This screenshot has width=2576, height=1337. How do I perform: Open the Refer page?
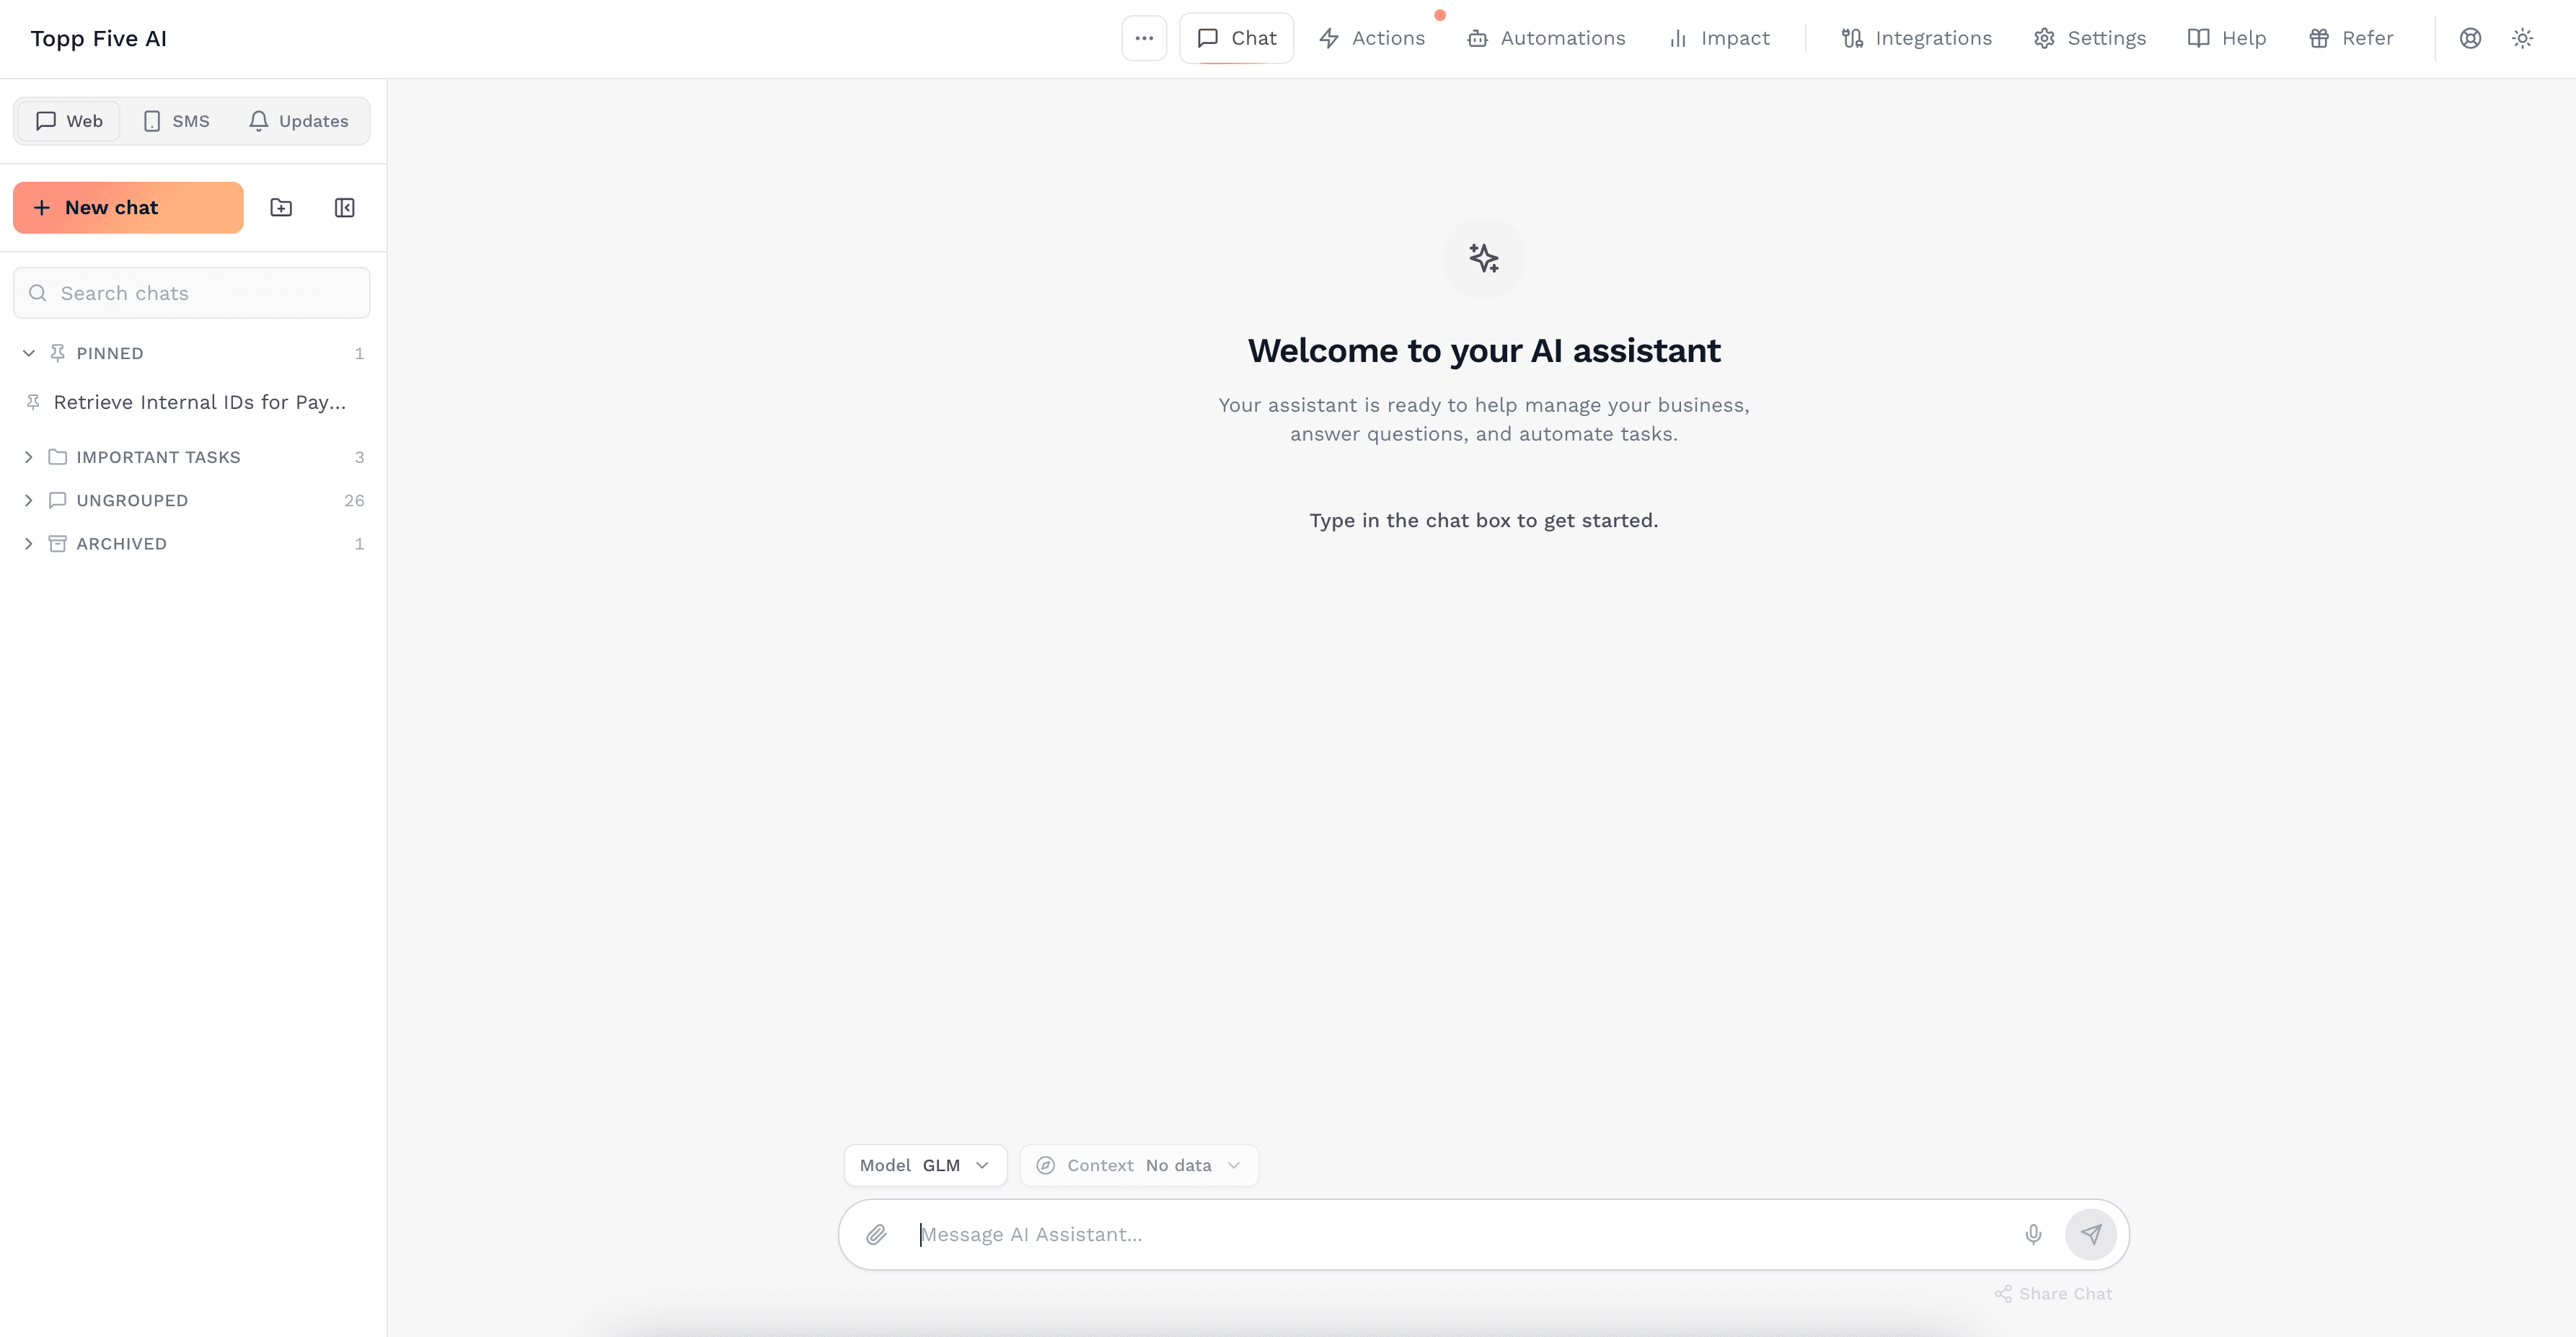[2351, 38]
